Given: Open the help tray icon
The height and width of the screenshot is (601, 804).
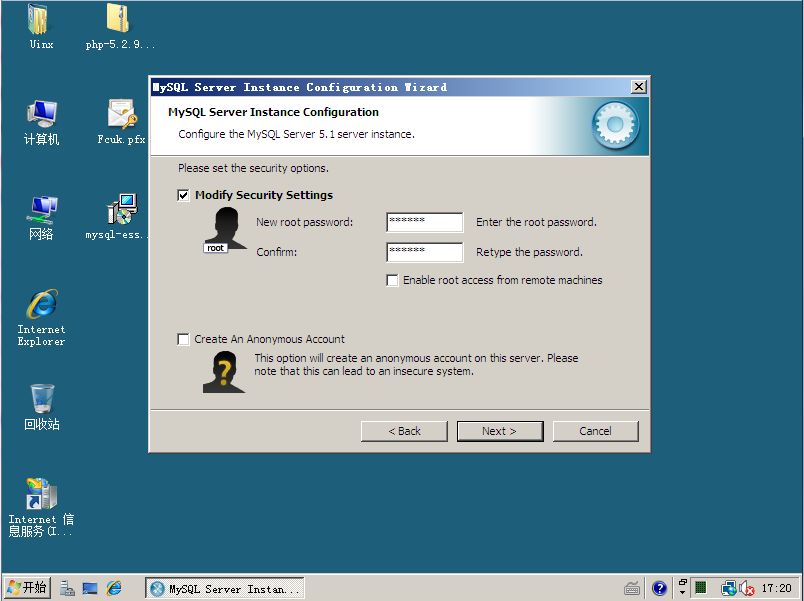Looking at the screenshot, I should 659,588.
